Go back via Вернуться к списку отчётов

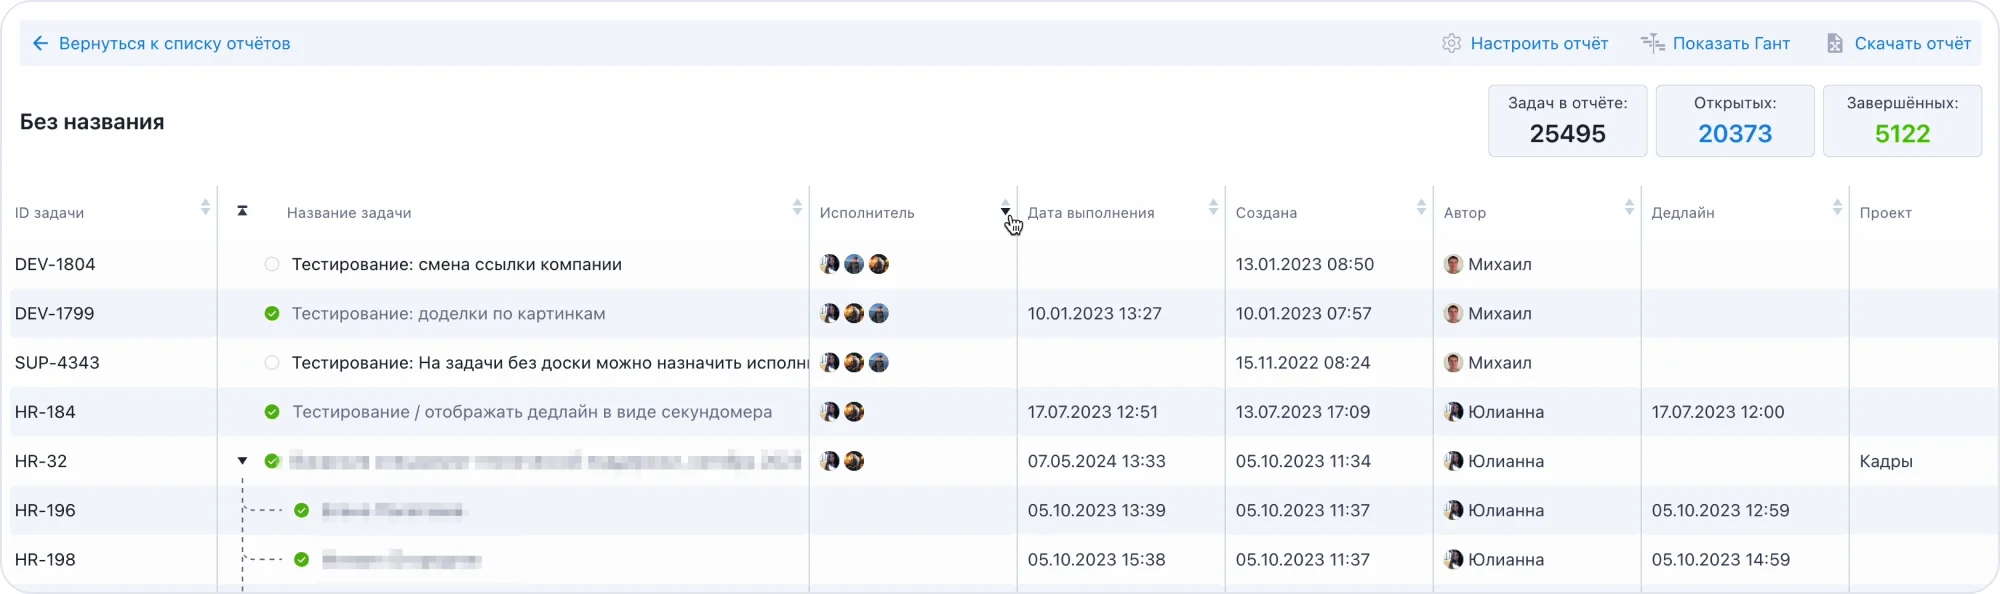click(174, 43)
